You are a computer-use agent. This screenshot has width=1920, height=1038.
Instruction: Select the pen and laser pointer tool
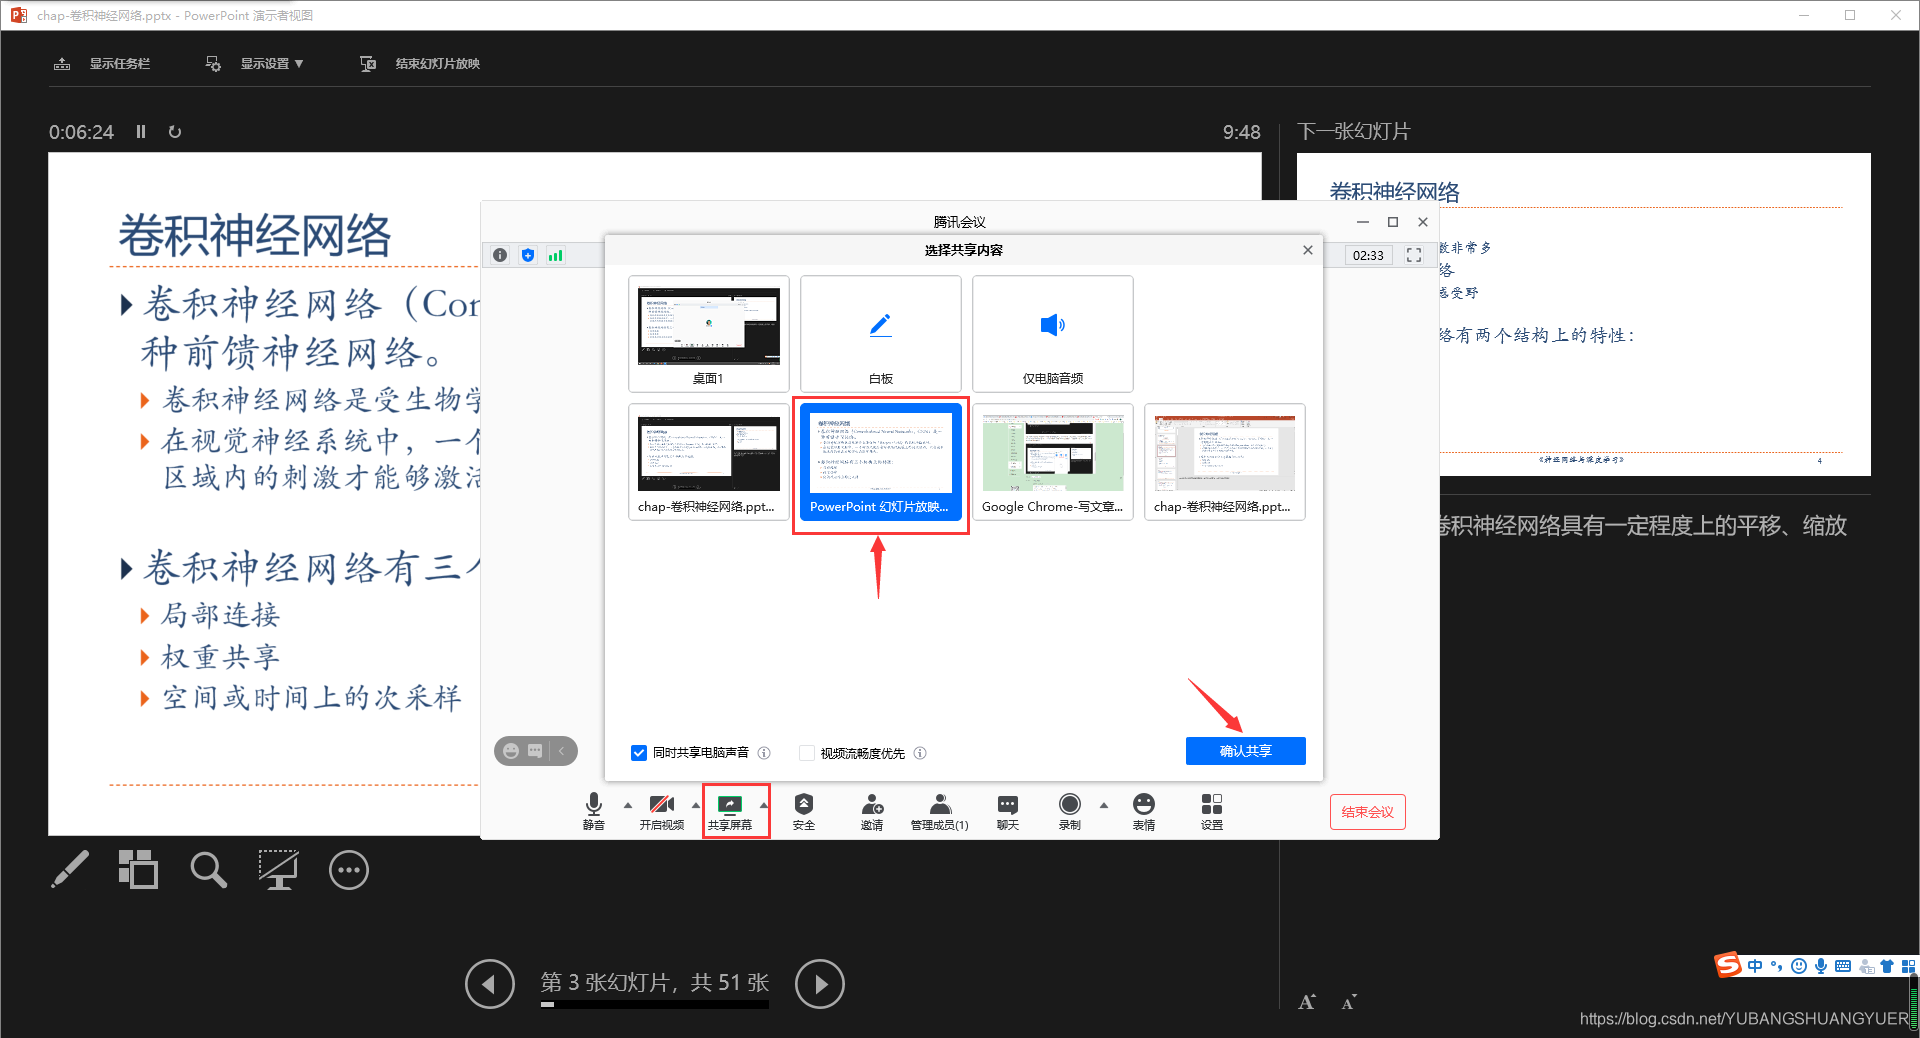70,870
